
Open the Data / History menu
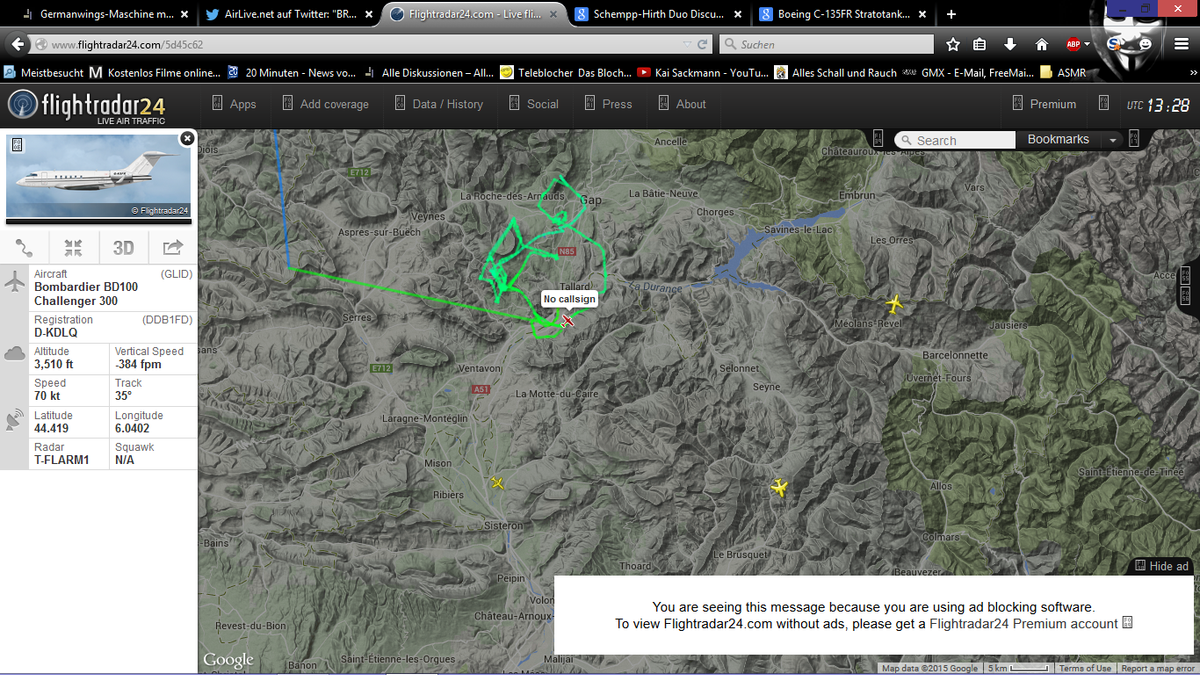coord(439,104)
